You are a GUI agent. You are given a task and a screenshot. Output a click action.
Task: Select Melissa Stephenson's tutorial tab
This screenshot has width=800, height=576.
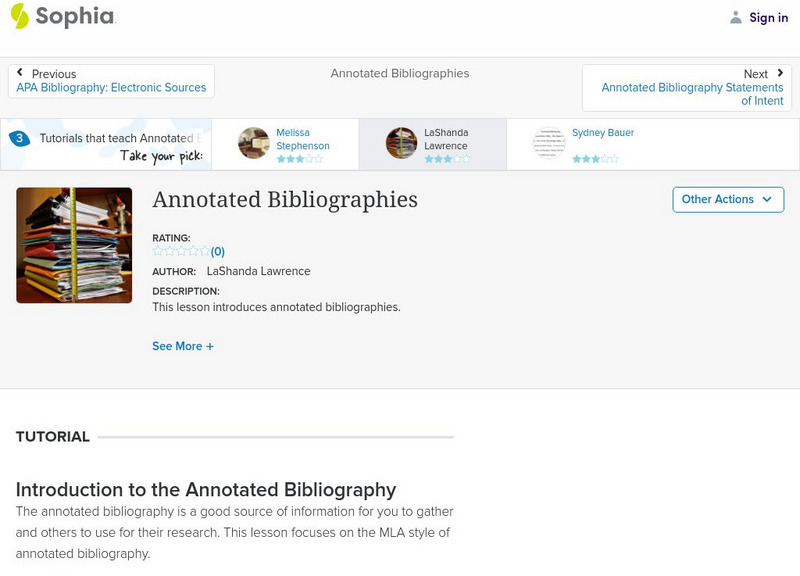point(303,139)
